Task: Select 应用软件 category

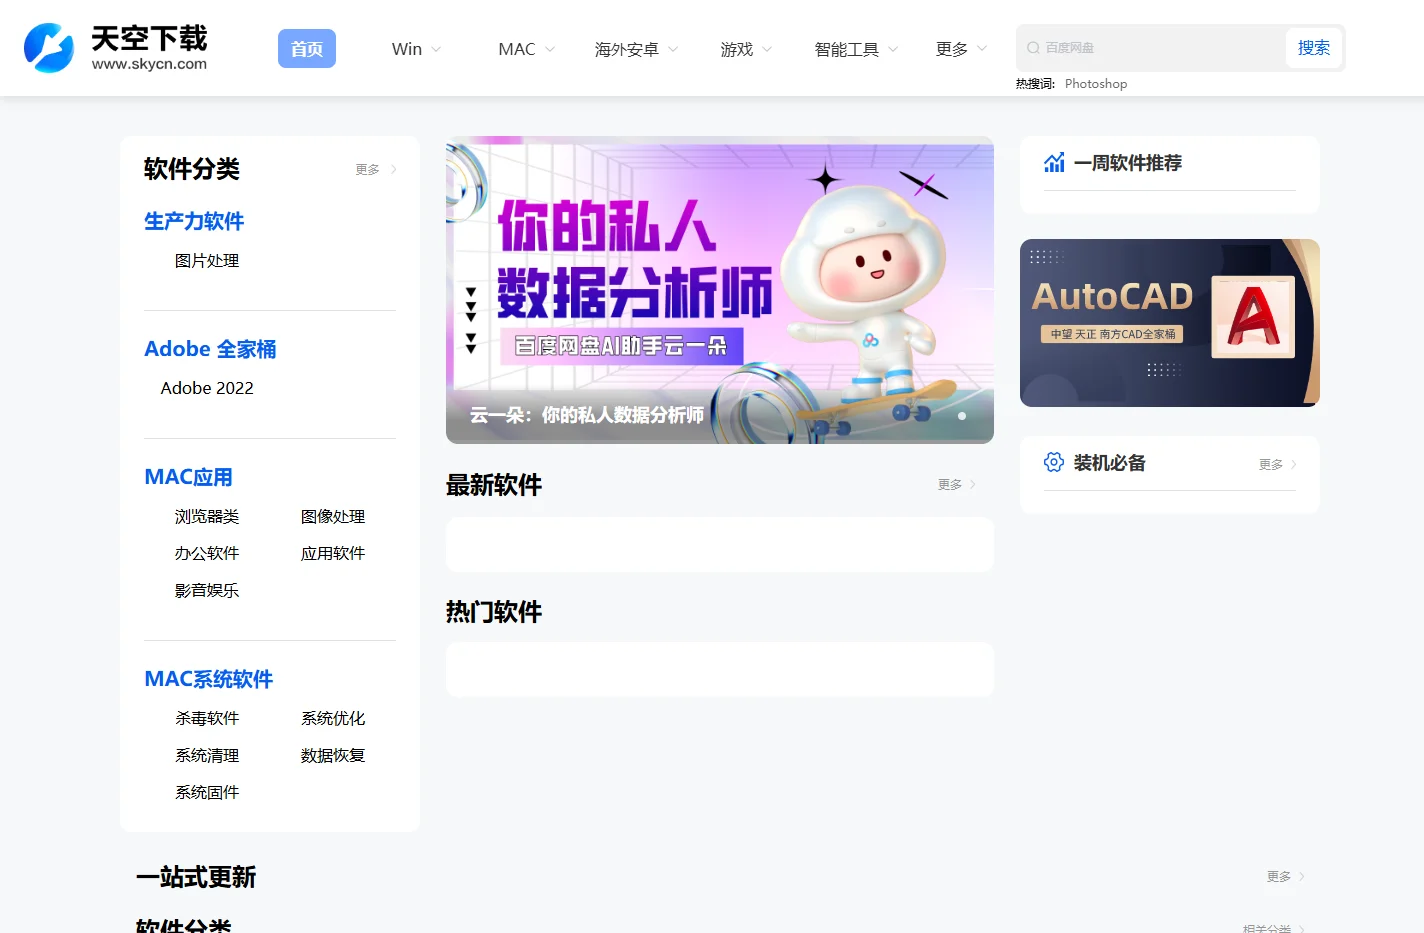Action: pyautogui.click(x=333, y=553)
